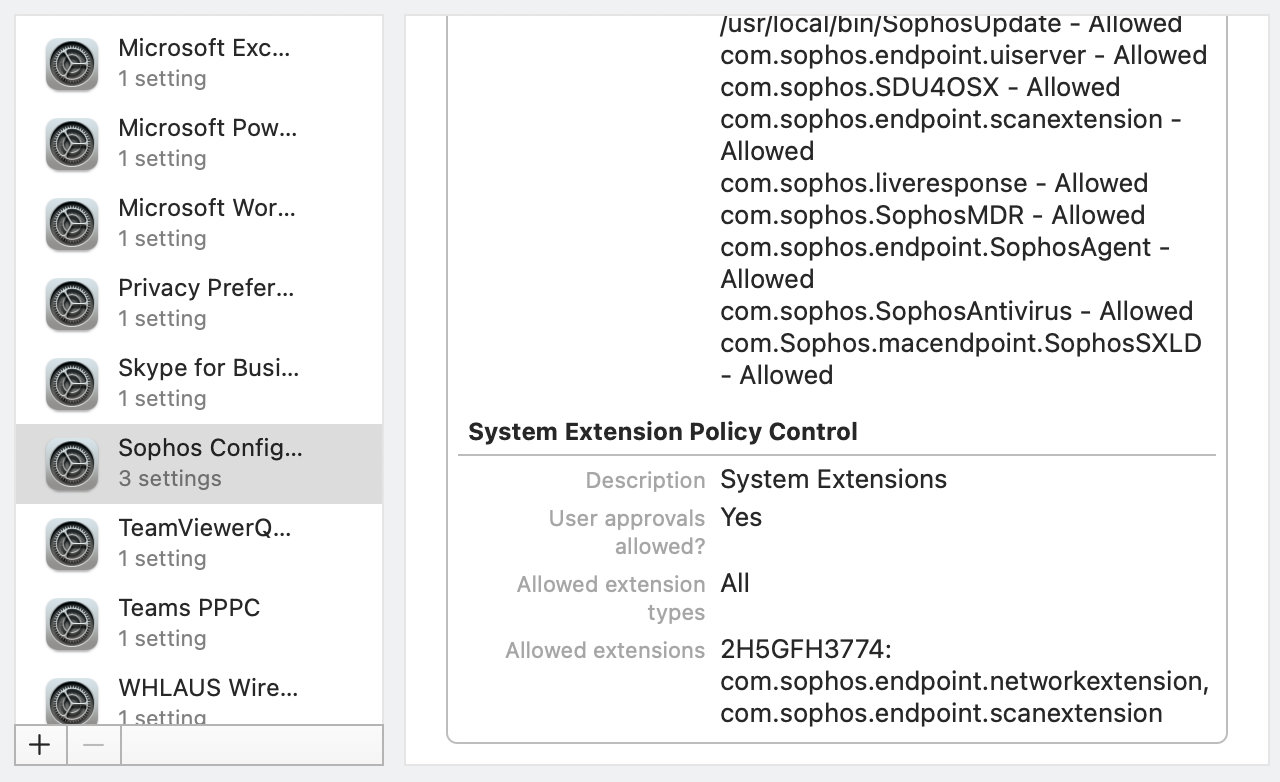
Task: Click the Privacy Preferences profile icon
Action: pyautogui.click(x=72, y=304)
